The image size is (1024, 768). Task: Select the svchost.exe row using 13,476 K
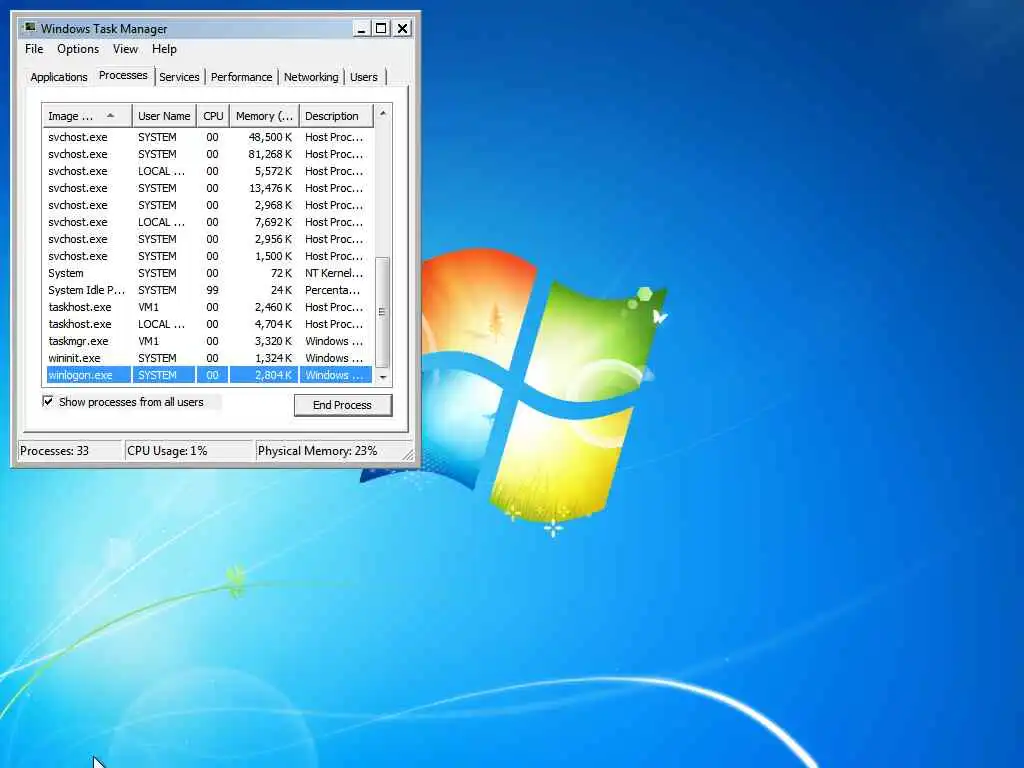click(x=209, y=188)
